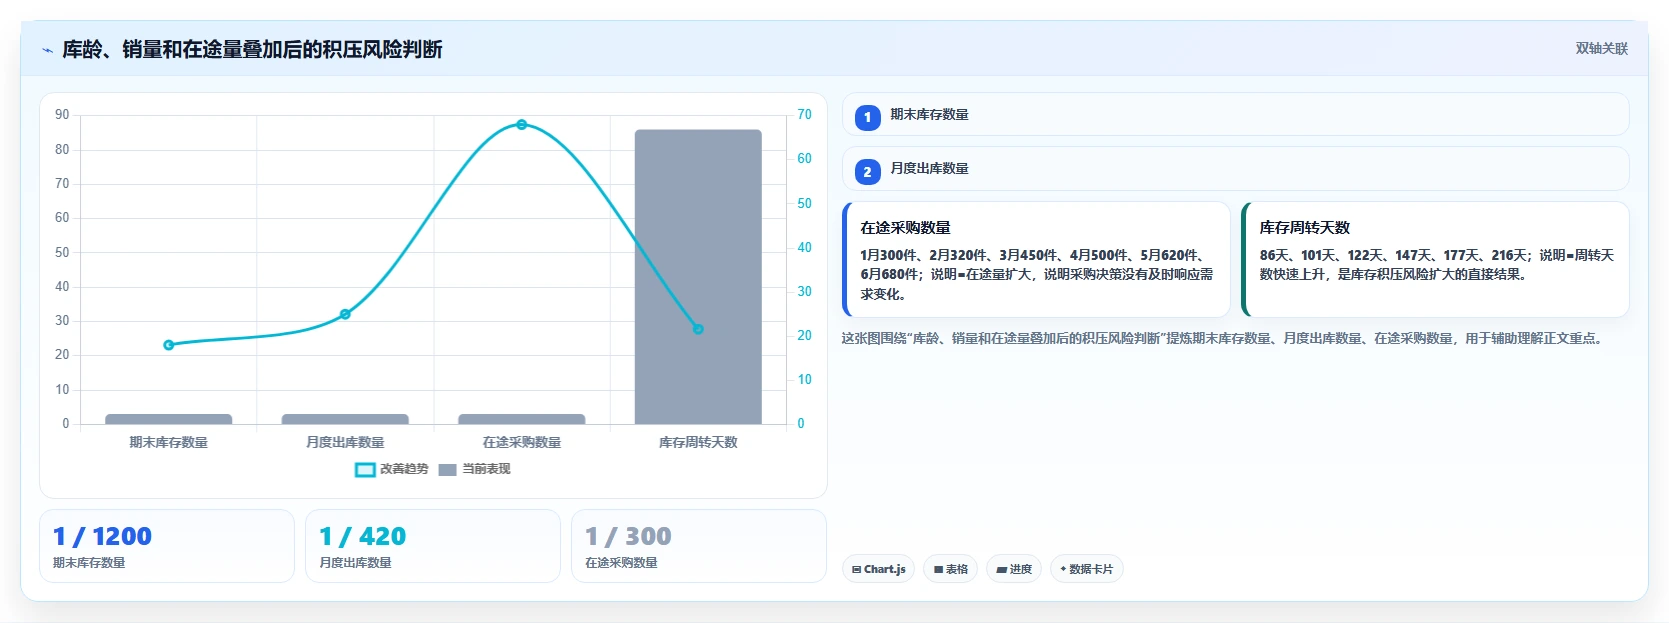1669x623 pixels.
Task: Click the 1 / 1200 stat card
Action: click(167, 546)
